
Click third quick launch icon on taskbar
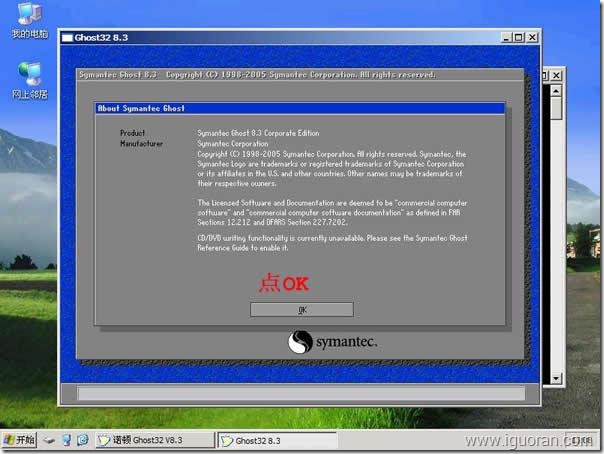click(x=82, y=440)
